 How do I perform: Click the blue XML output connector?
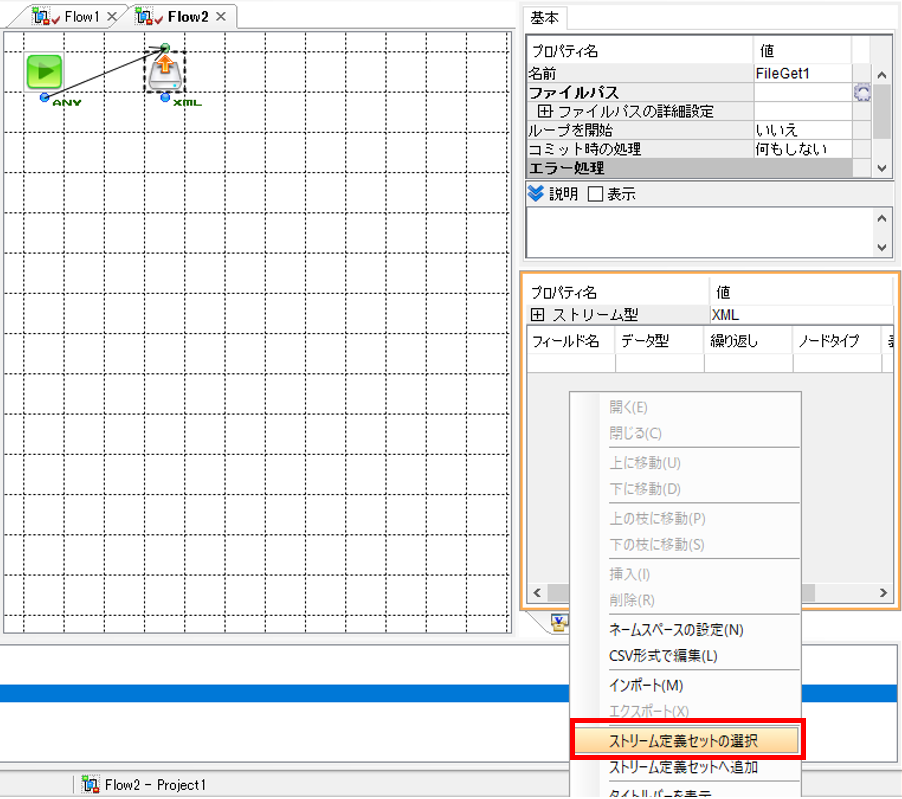pos(165,98)
